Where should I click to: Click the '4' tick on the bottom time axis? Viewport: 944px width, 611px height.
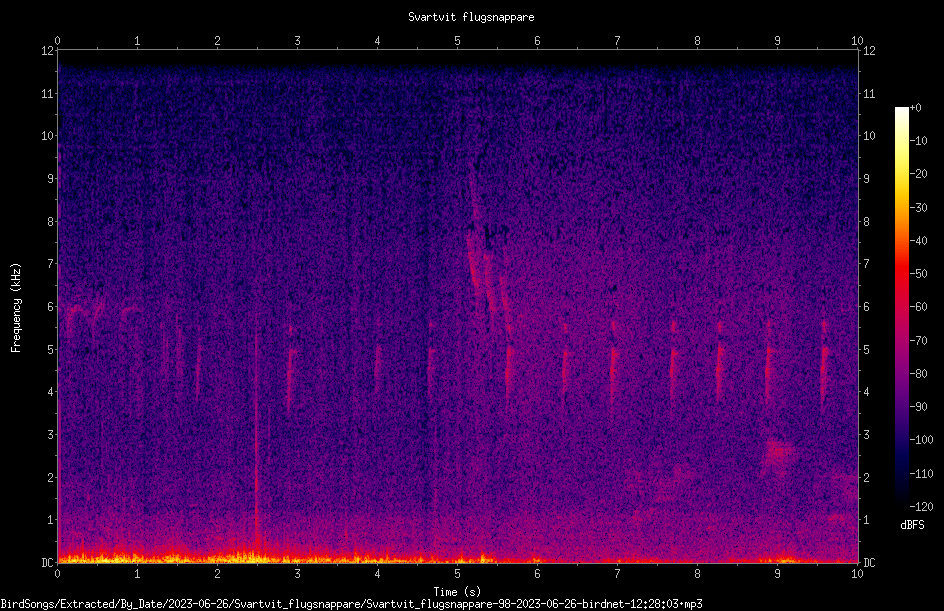click(x=377, y=574)
